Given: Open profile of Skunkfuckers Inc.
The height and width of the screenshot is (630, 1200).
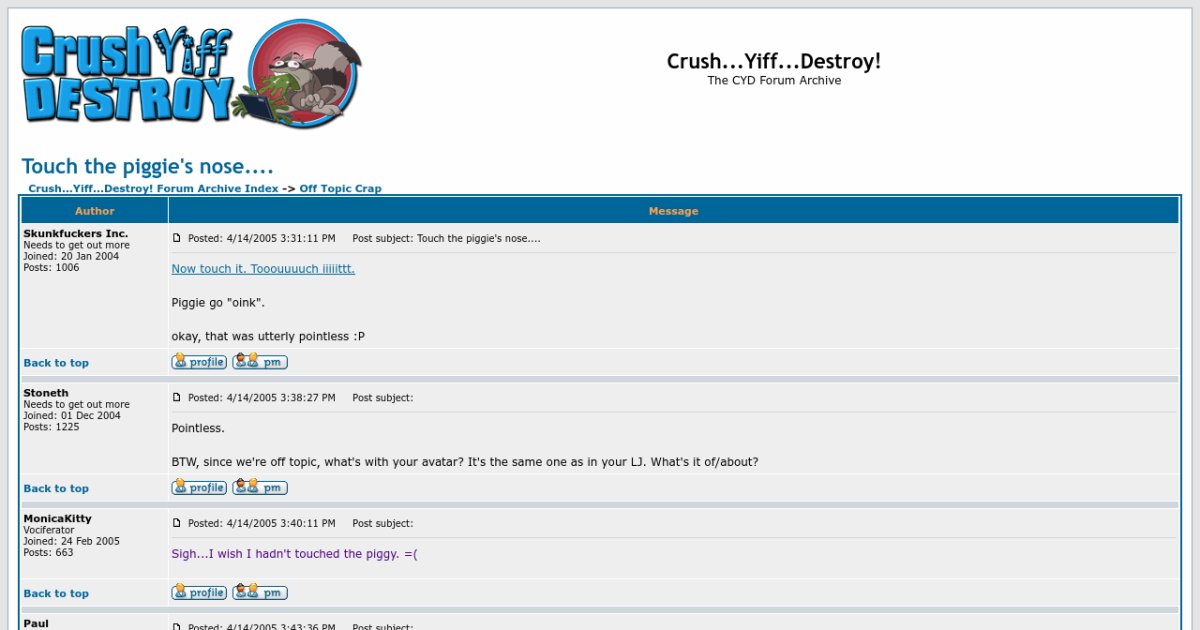Looking at the screenshot, I should [x=199, y=362].
